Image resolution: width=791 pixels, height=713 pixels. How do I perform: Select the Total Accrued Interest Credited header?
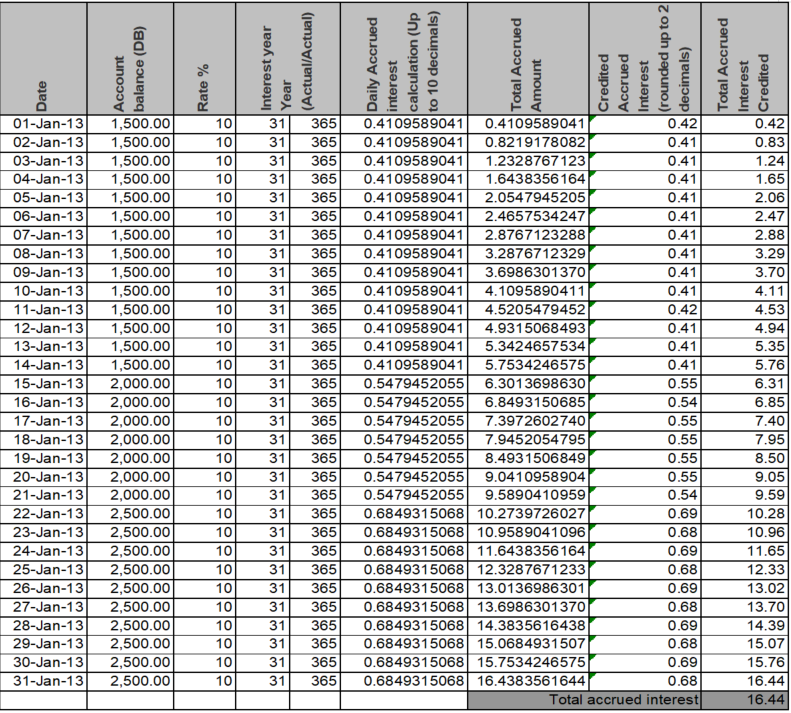click(743, 58)
